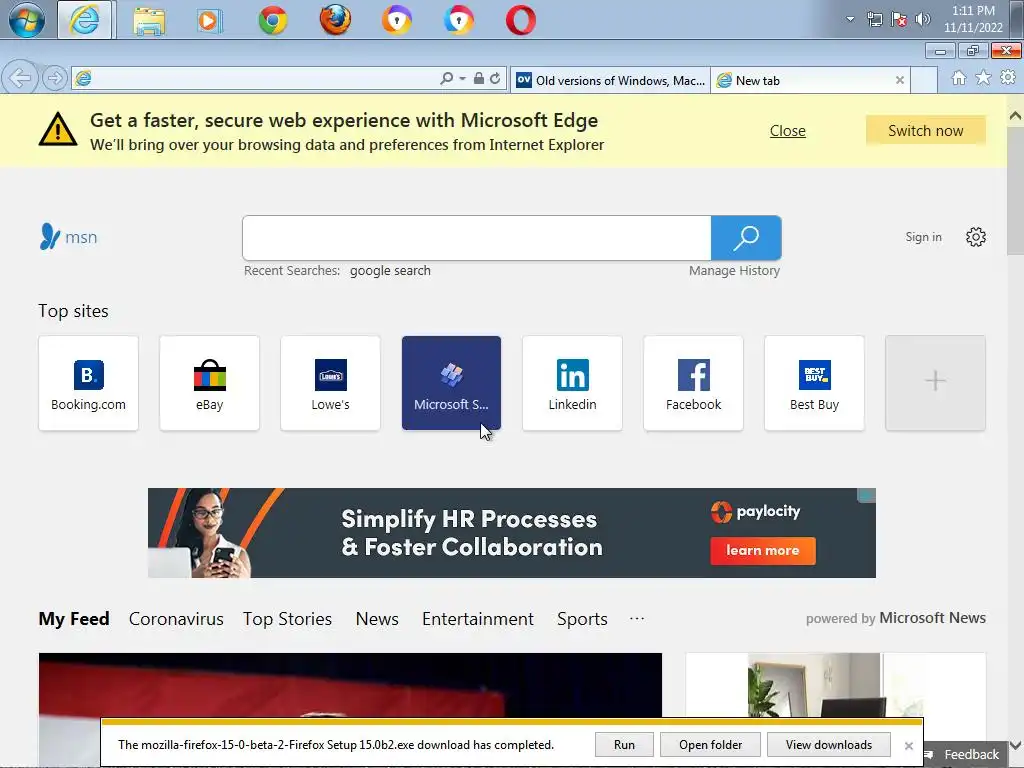Open the Booking.com top site tile
Screen dimensions: 1024x768
(88, 383)
